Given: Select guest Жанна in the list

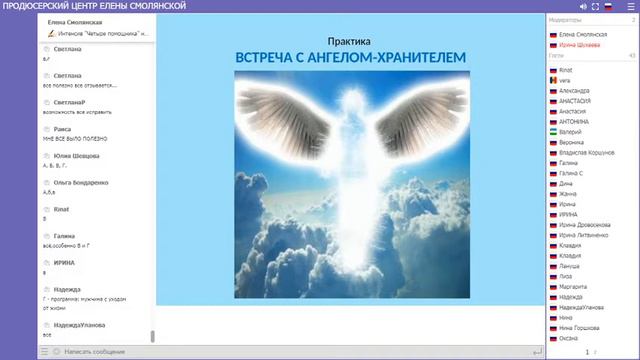Looking at the screenshot, I should [567, 194].
